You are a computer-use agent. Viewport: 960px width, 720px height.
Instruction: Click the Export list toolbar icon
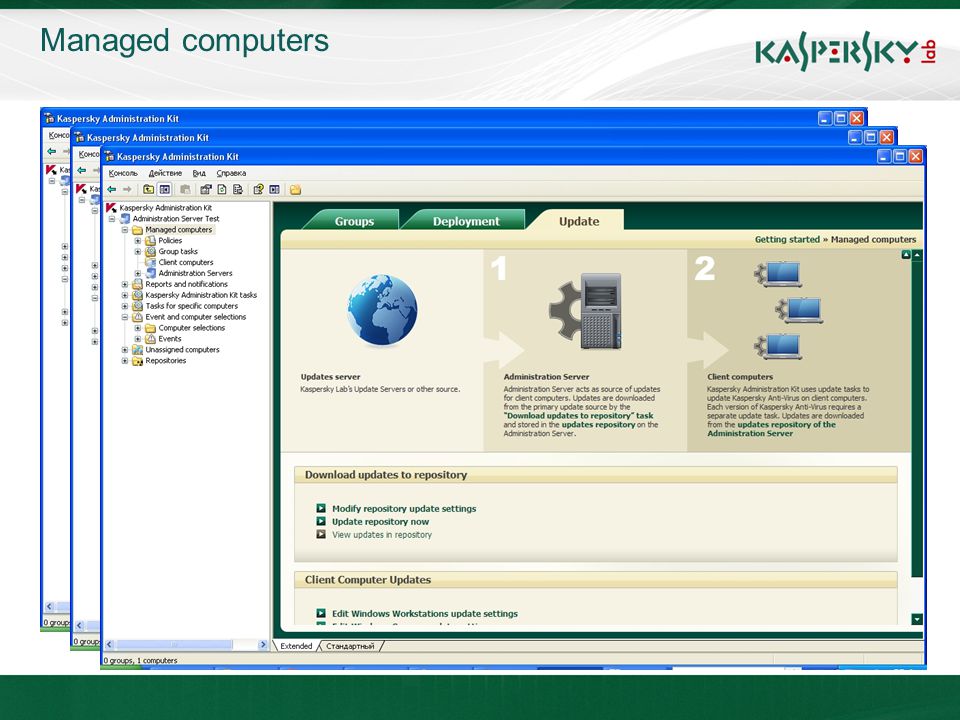pos(238,190)
